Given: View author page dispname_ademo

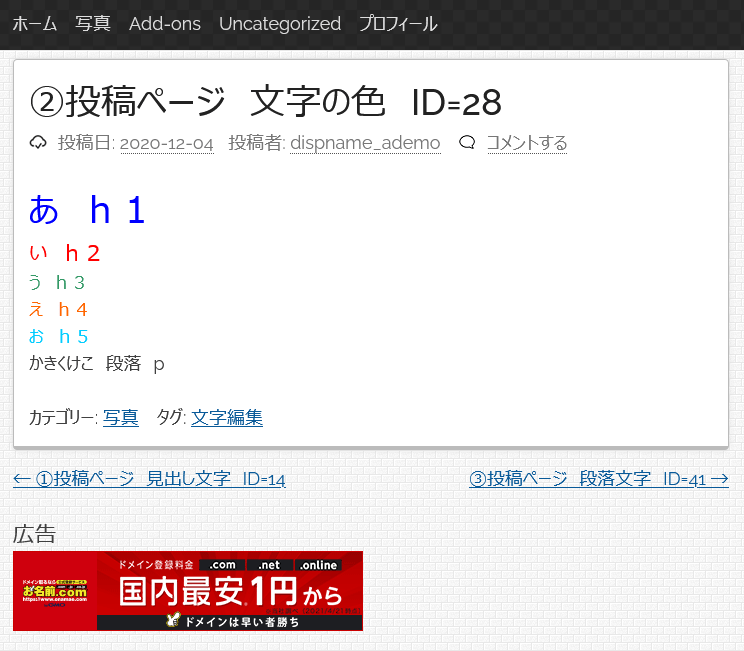Looking at the screenshot, I should point(365,143).
